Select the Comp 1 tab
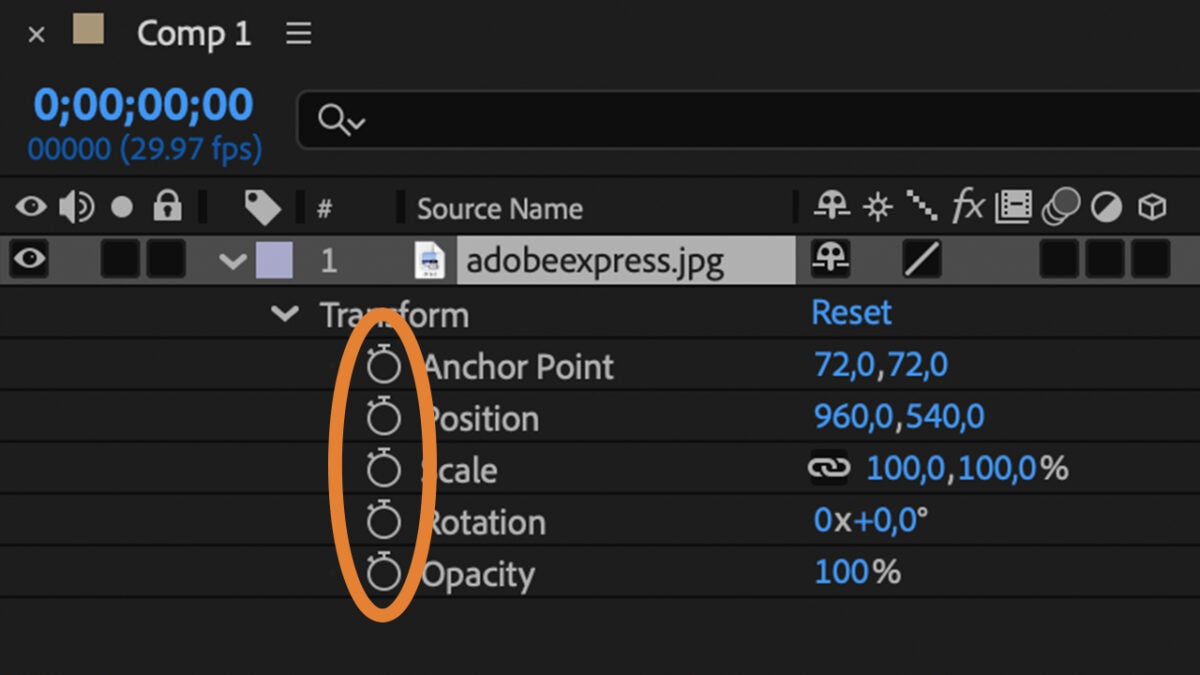 click(x=193, y=34)
